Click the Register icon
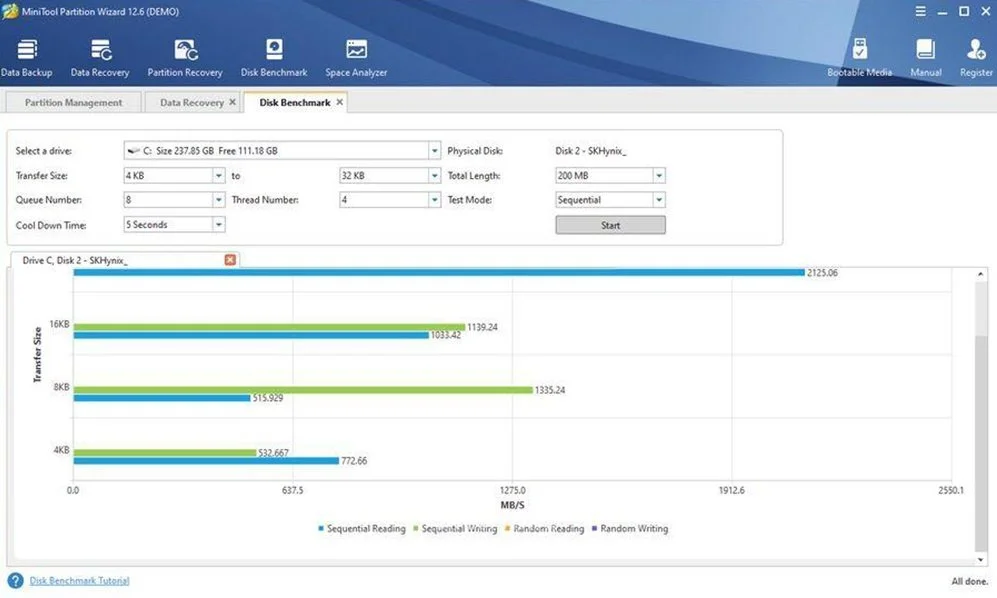This screenshot has height=598, width=997. tap(976, 58)
